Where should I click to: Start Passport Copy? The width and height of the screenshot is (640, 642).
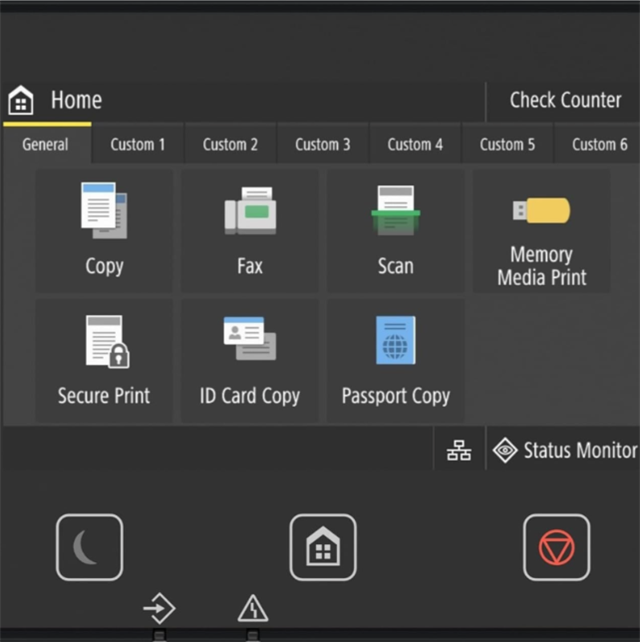pos(395,362)
